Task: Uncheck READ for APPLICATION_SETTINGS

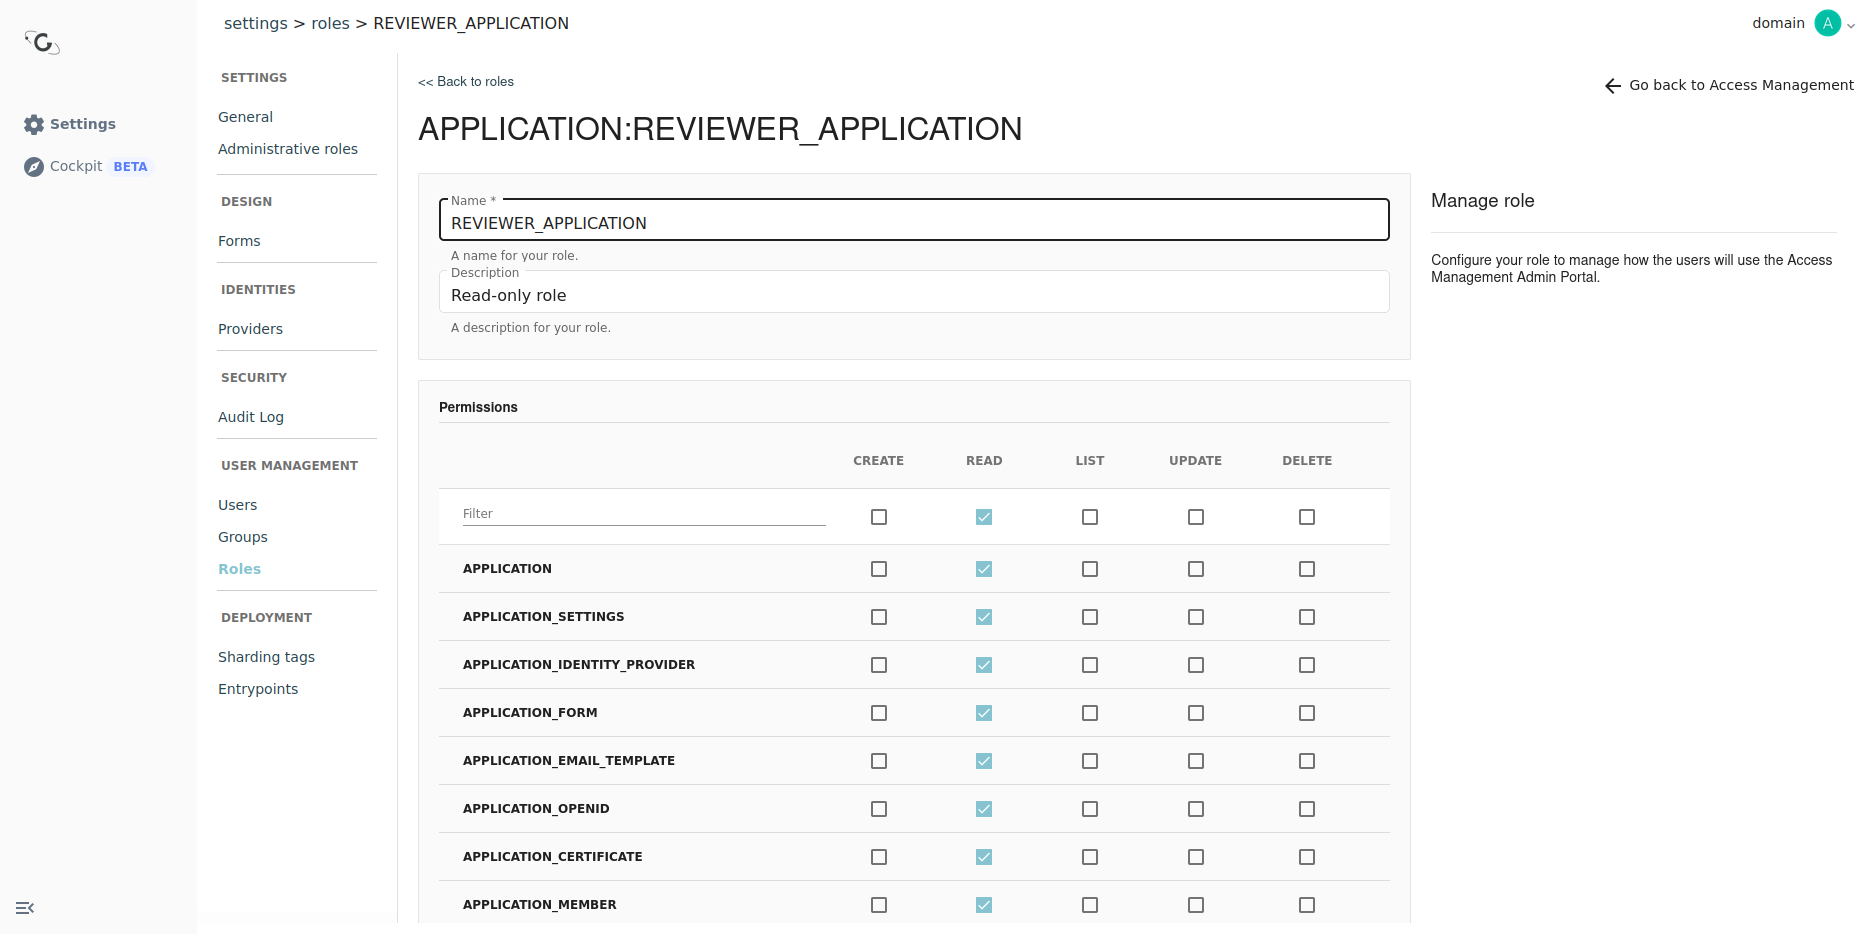Action: pos(984,617)
